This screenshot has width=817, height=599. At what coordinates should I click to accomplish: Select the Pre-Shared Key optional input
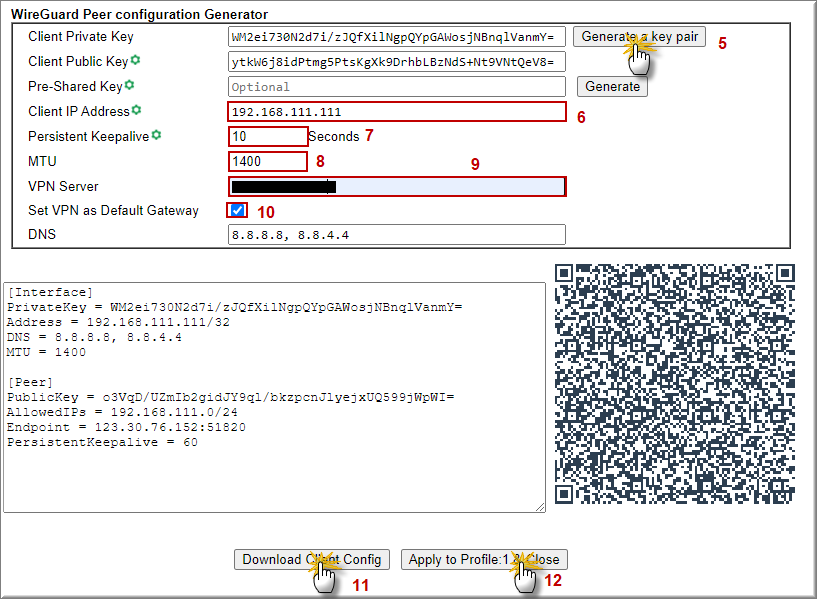396,87
